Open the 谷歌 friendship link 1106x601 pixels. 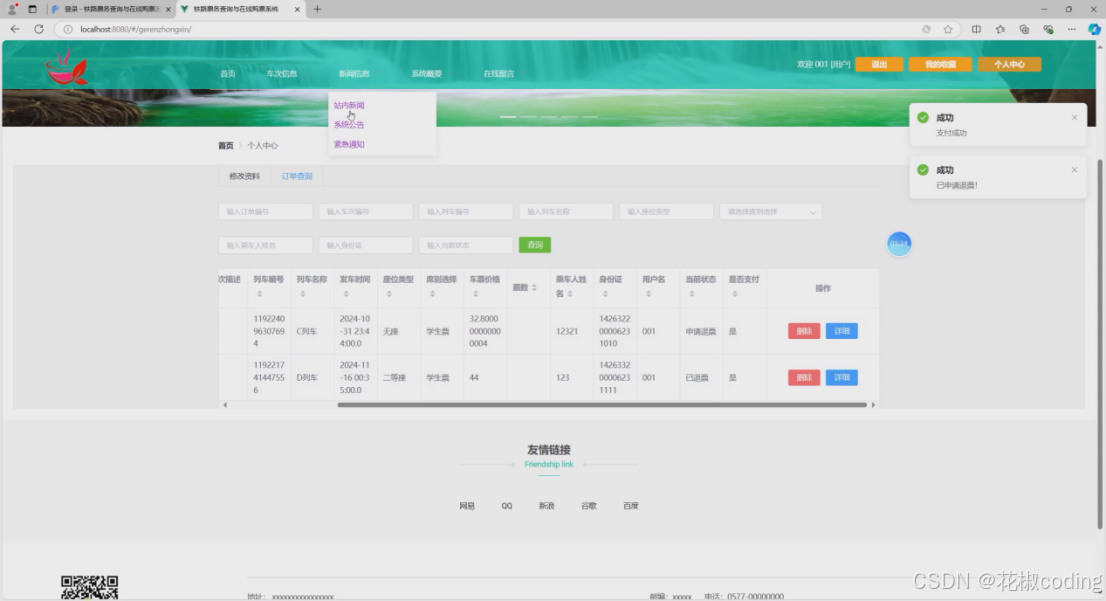589,506
